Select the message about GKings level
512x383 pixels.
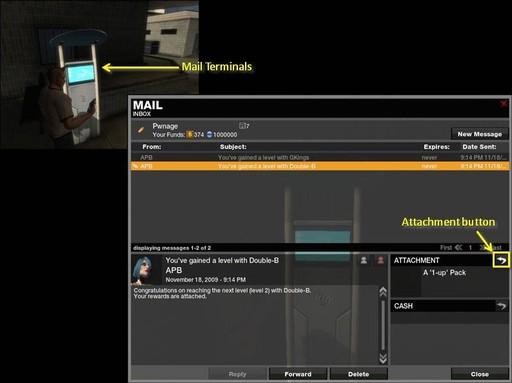[x=320, y=157]
